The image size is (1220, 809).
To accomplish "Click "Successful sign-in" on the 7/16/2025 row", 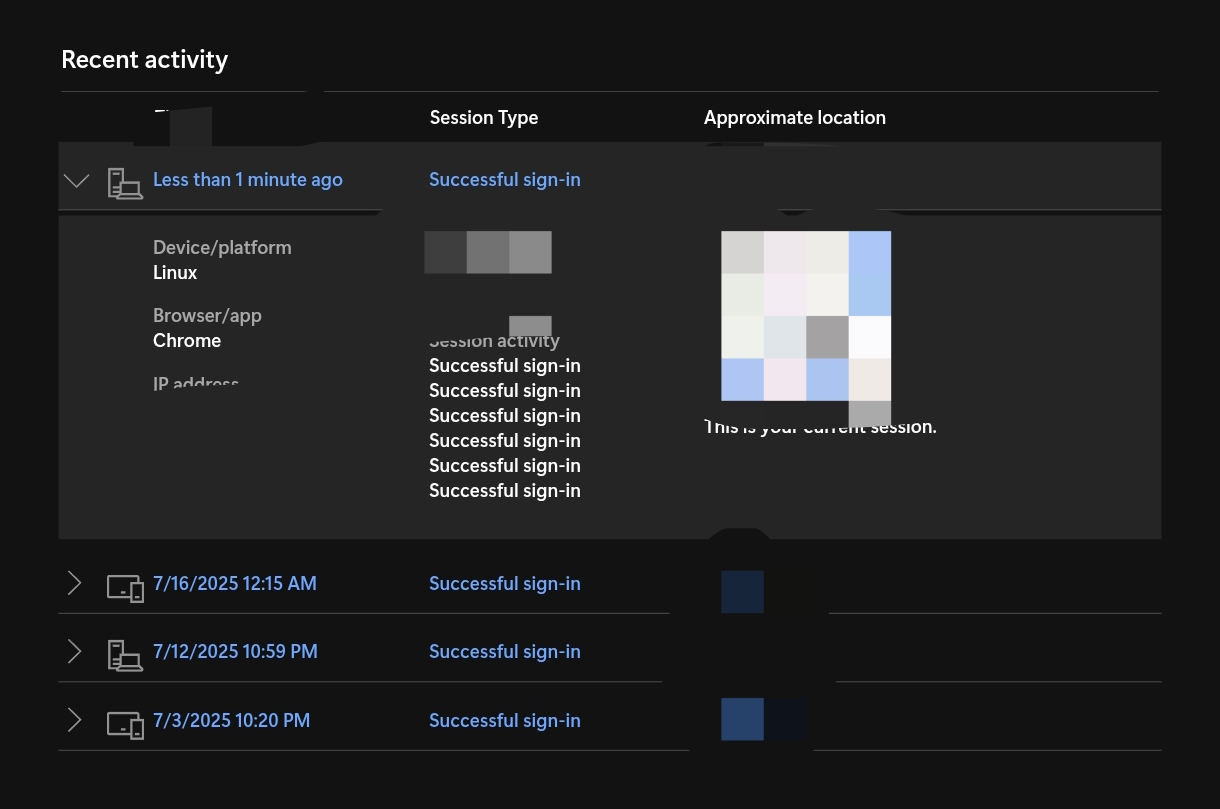I will click(x=504, y=583).
